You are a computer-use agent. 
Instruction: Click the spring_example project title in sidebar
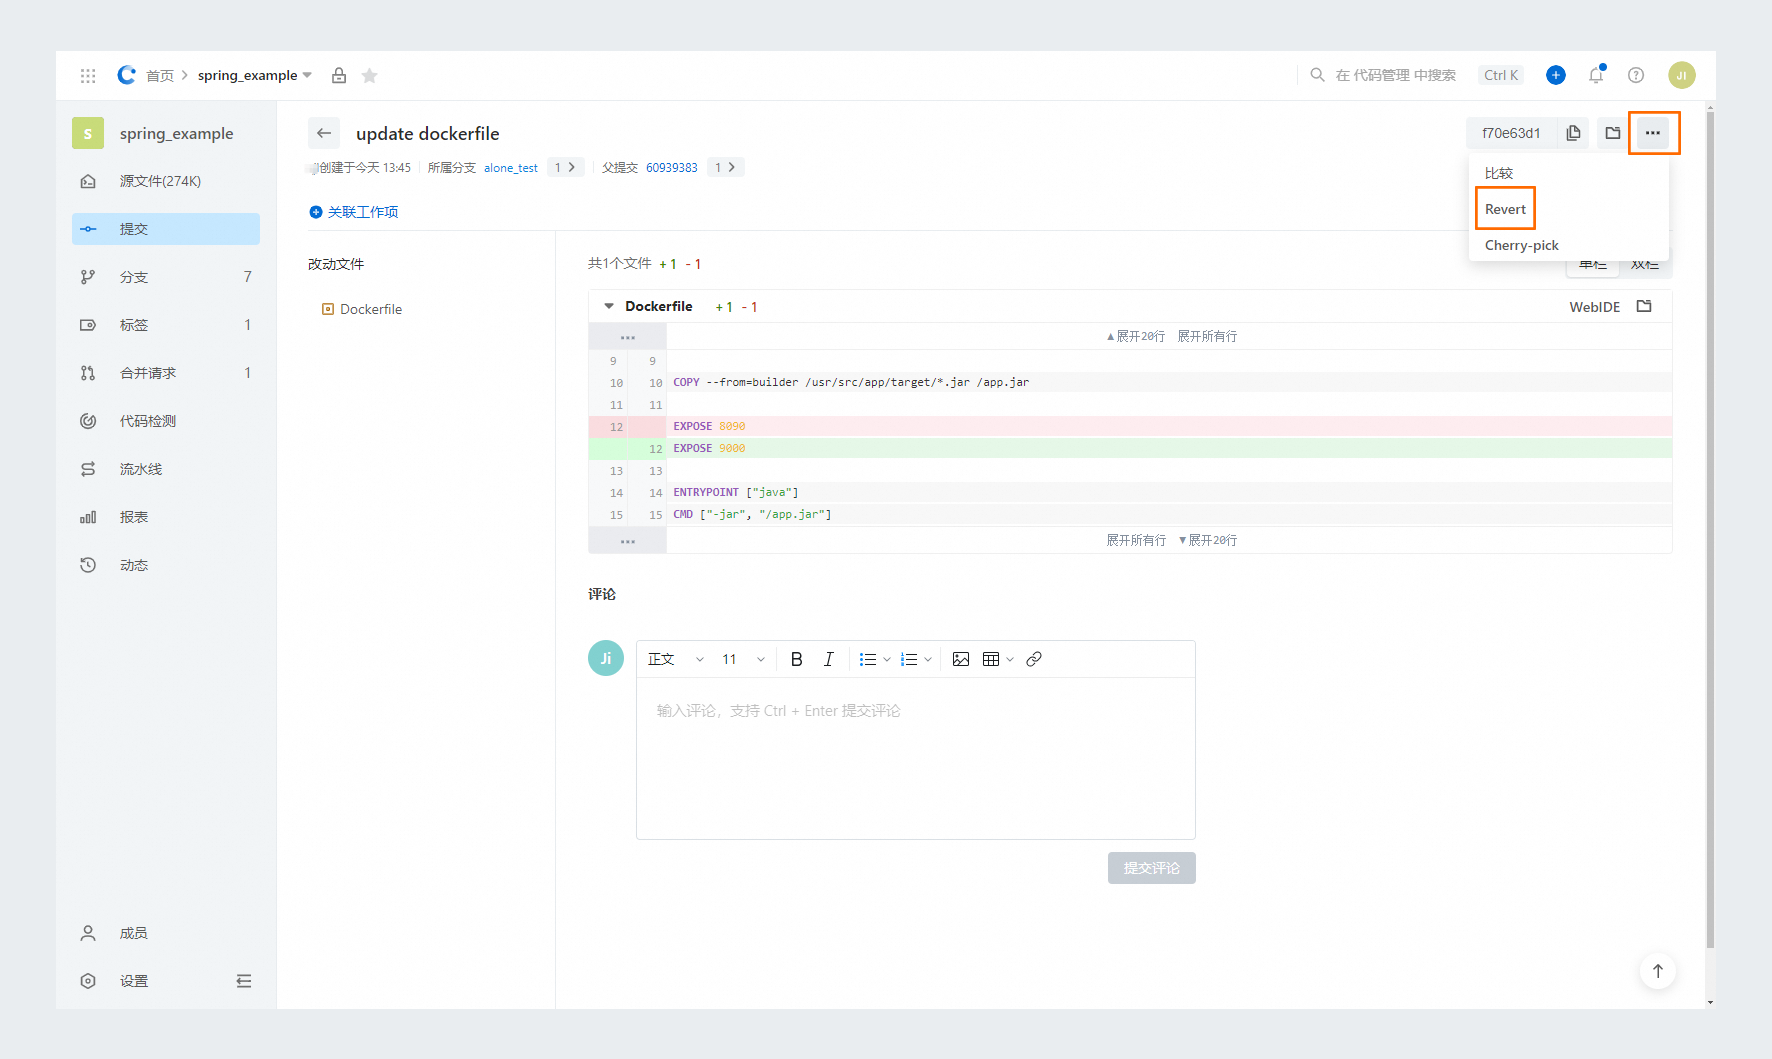(176, 134)
